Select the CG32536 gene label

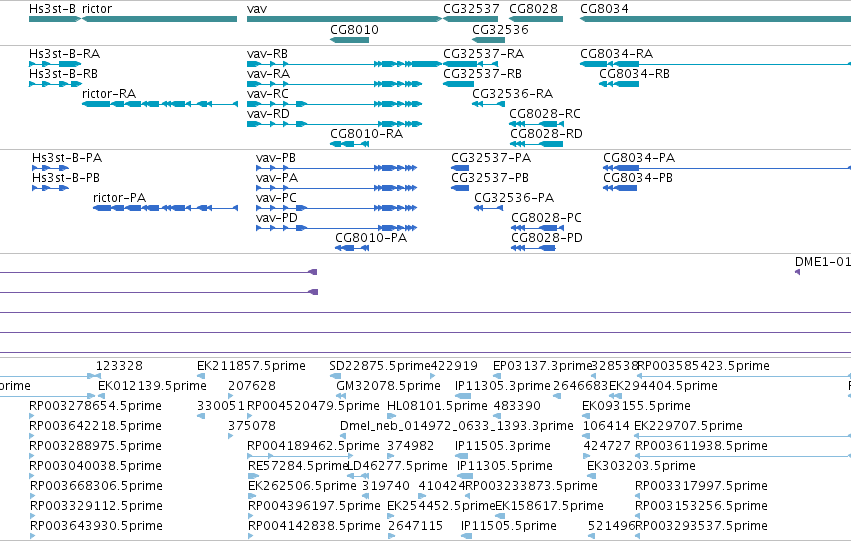500,30
